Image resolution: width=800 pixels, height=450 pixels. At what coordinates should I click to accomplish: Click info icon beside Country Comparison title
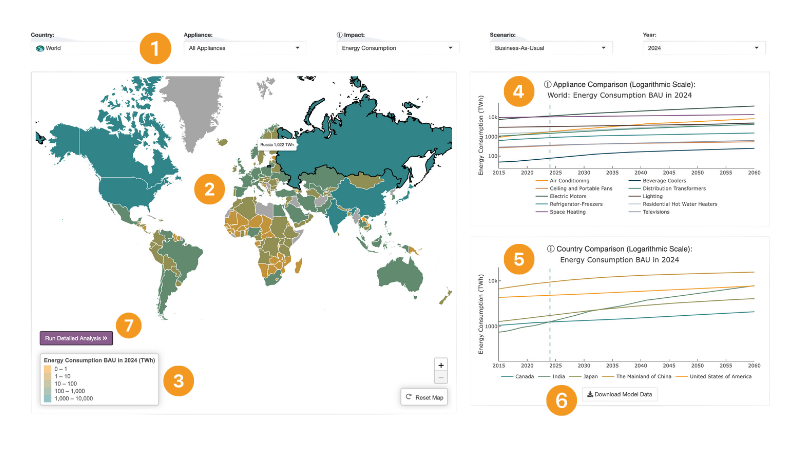(551, 249)
